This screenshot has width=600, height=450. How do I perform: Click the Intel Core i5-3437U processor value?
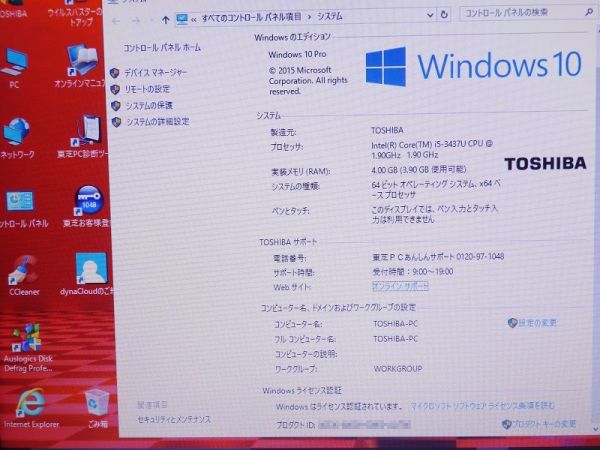click(x=432, y=150)
